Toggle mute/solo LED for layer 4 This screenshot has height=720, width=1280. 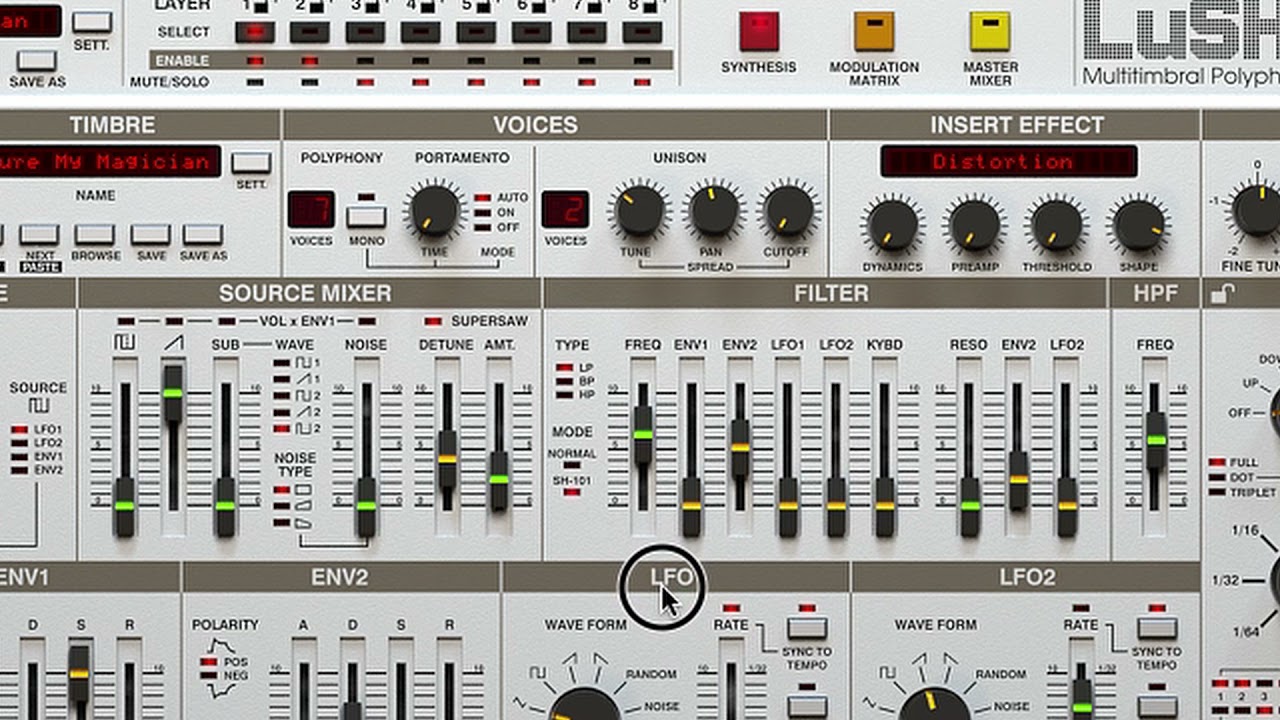(421, 82)
